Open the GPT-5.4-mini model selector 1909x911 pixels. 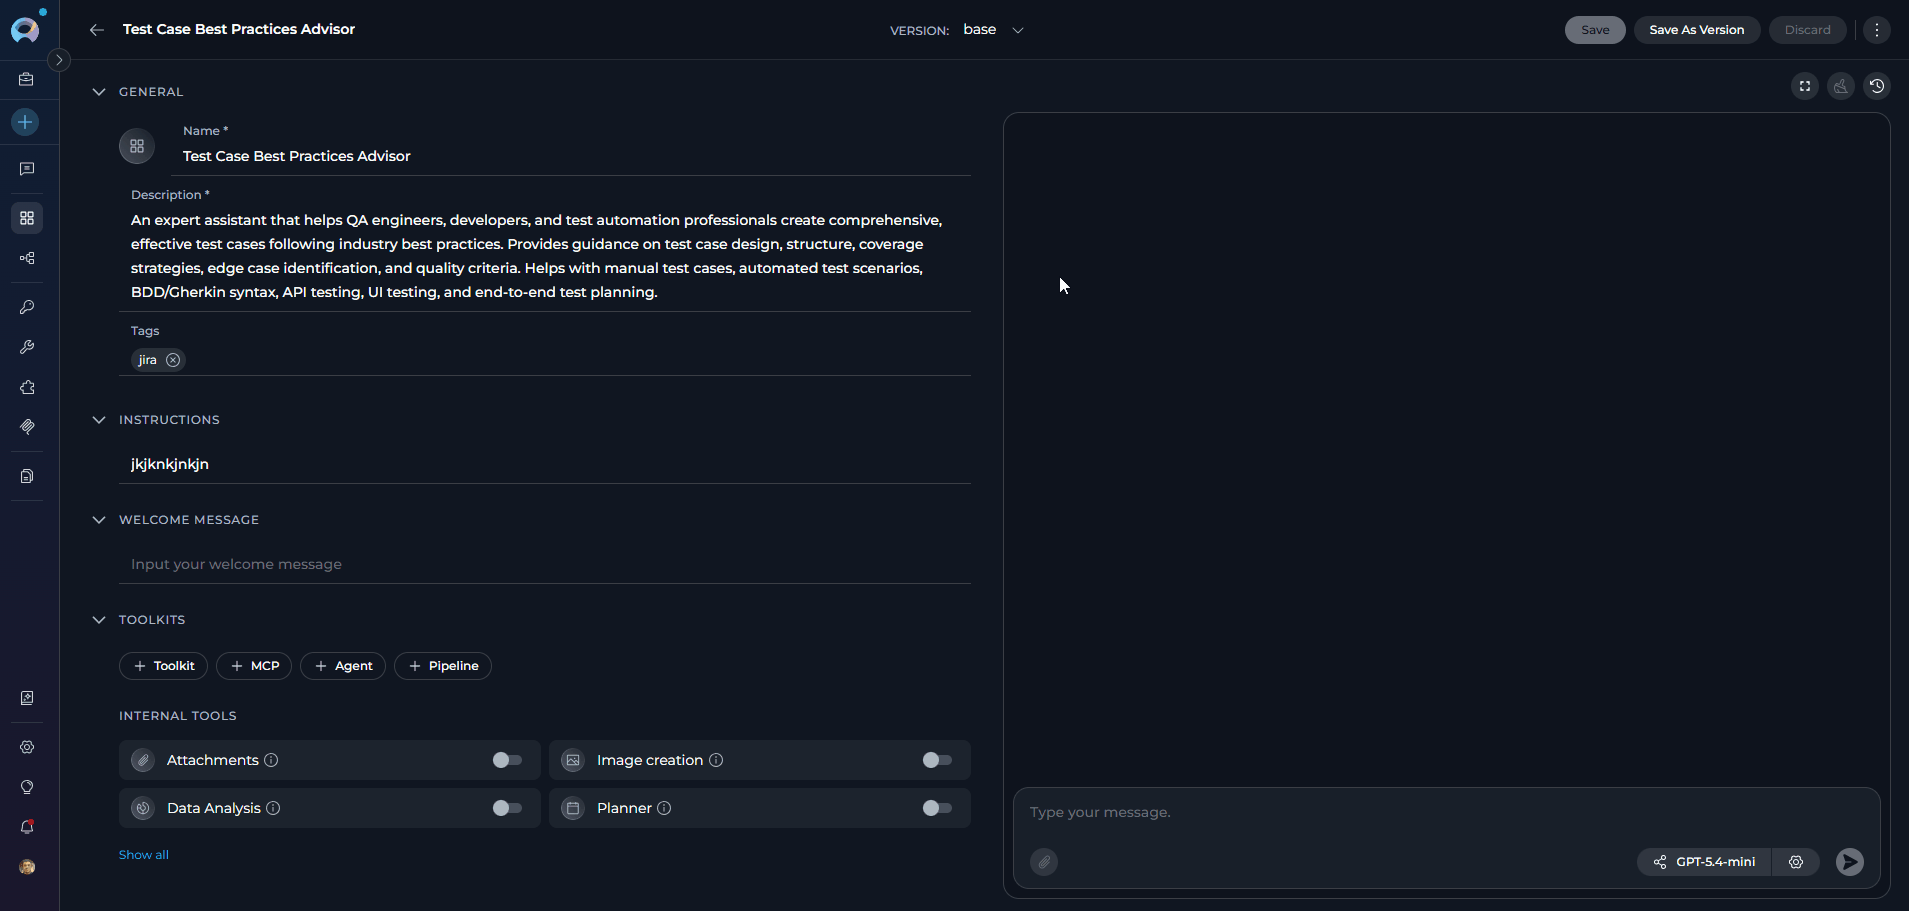pos(1705,862)
